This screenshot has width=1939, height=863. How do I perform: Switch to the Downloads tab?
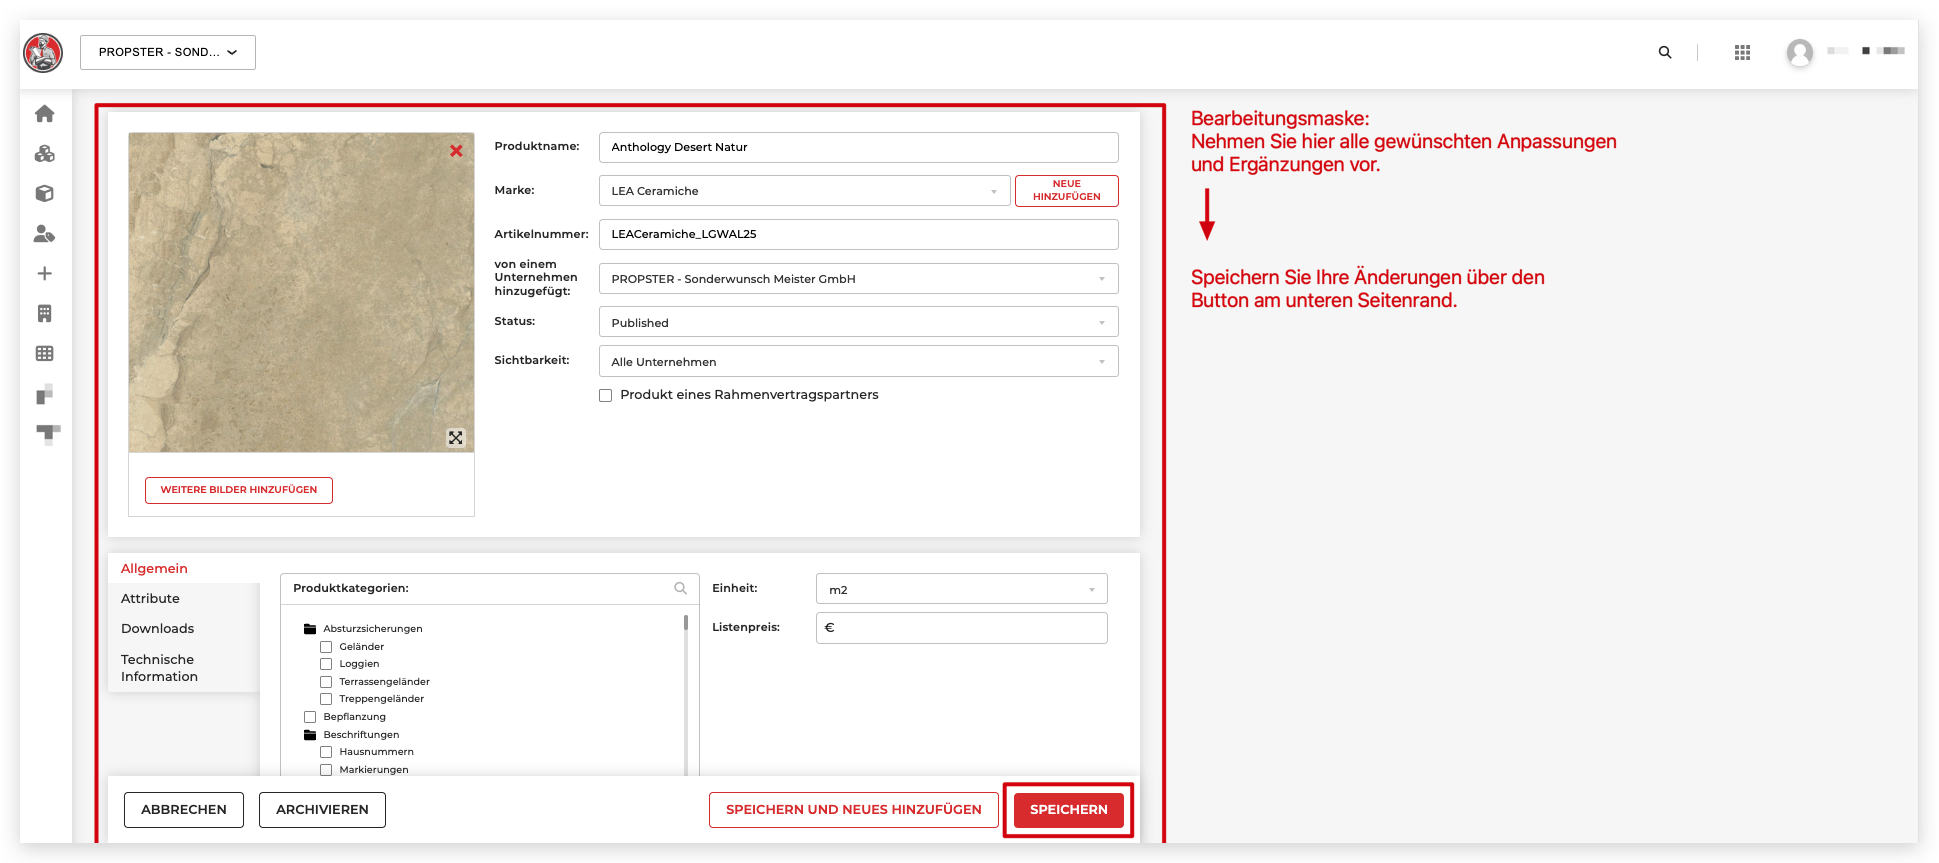(x=157, y=628)
